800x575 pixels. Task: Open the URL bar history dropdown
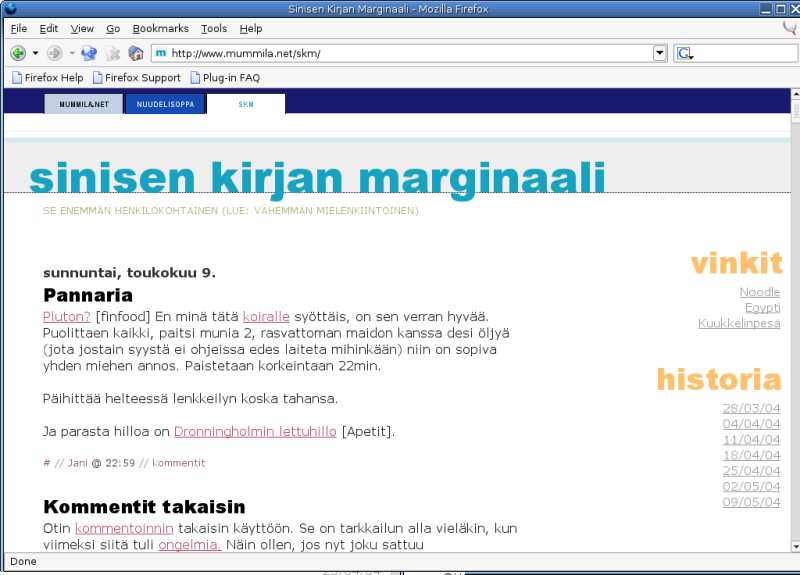pyautogui.click(x=660, y=53)
